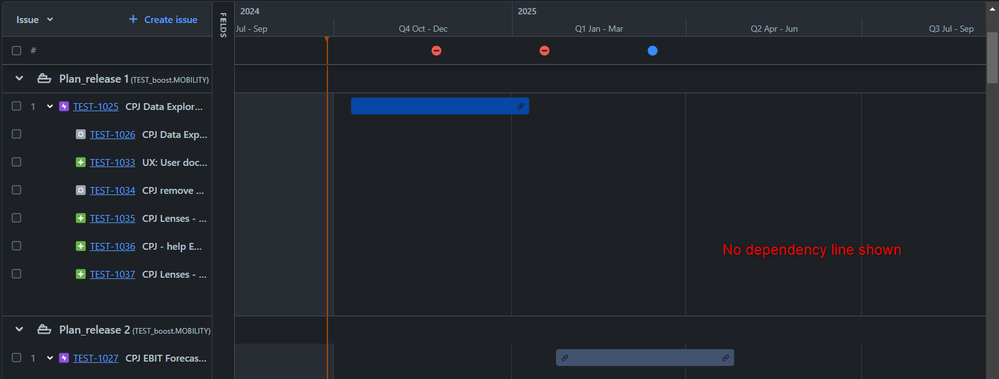Open issue link TEST-1033
This screenshot has height=379, width=999.
coord(112,162)
